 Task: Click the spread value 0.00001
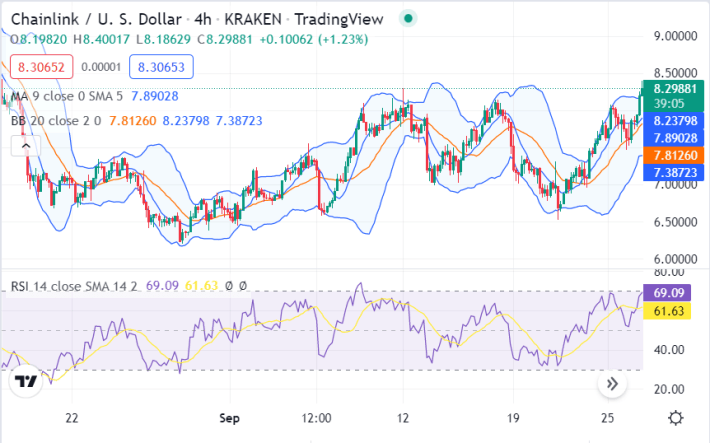101,67
